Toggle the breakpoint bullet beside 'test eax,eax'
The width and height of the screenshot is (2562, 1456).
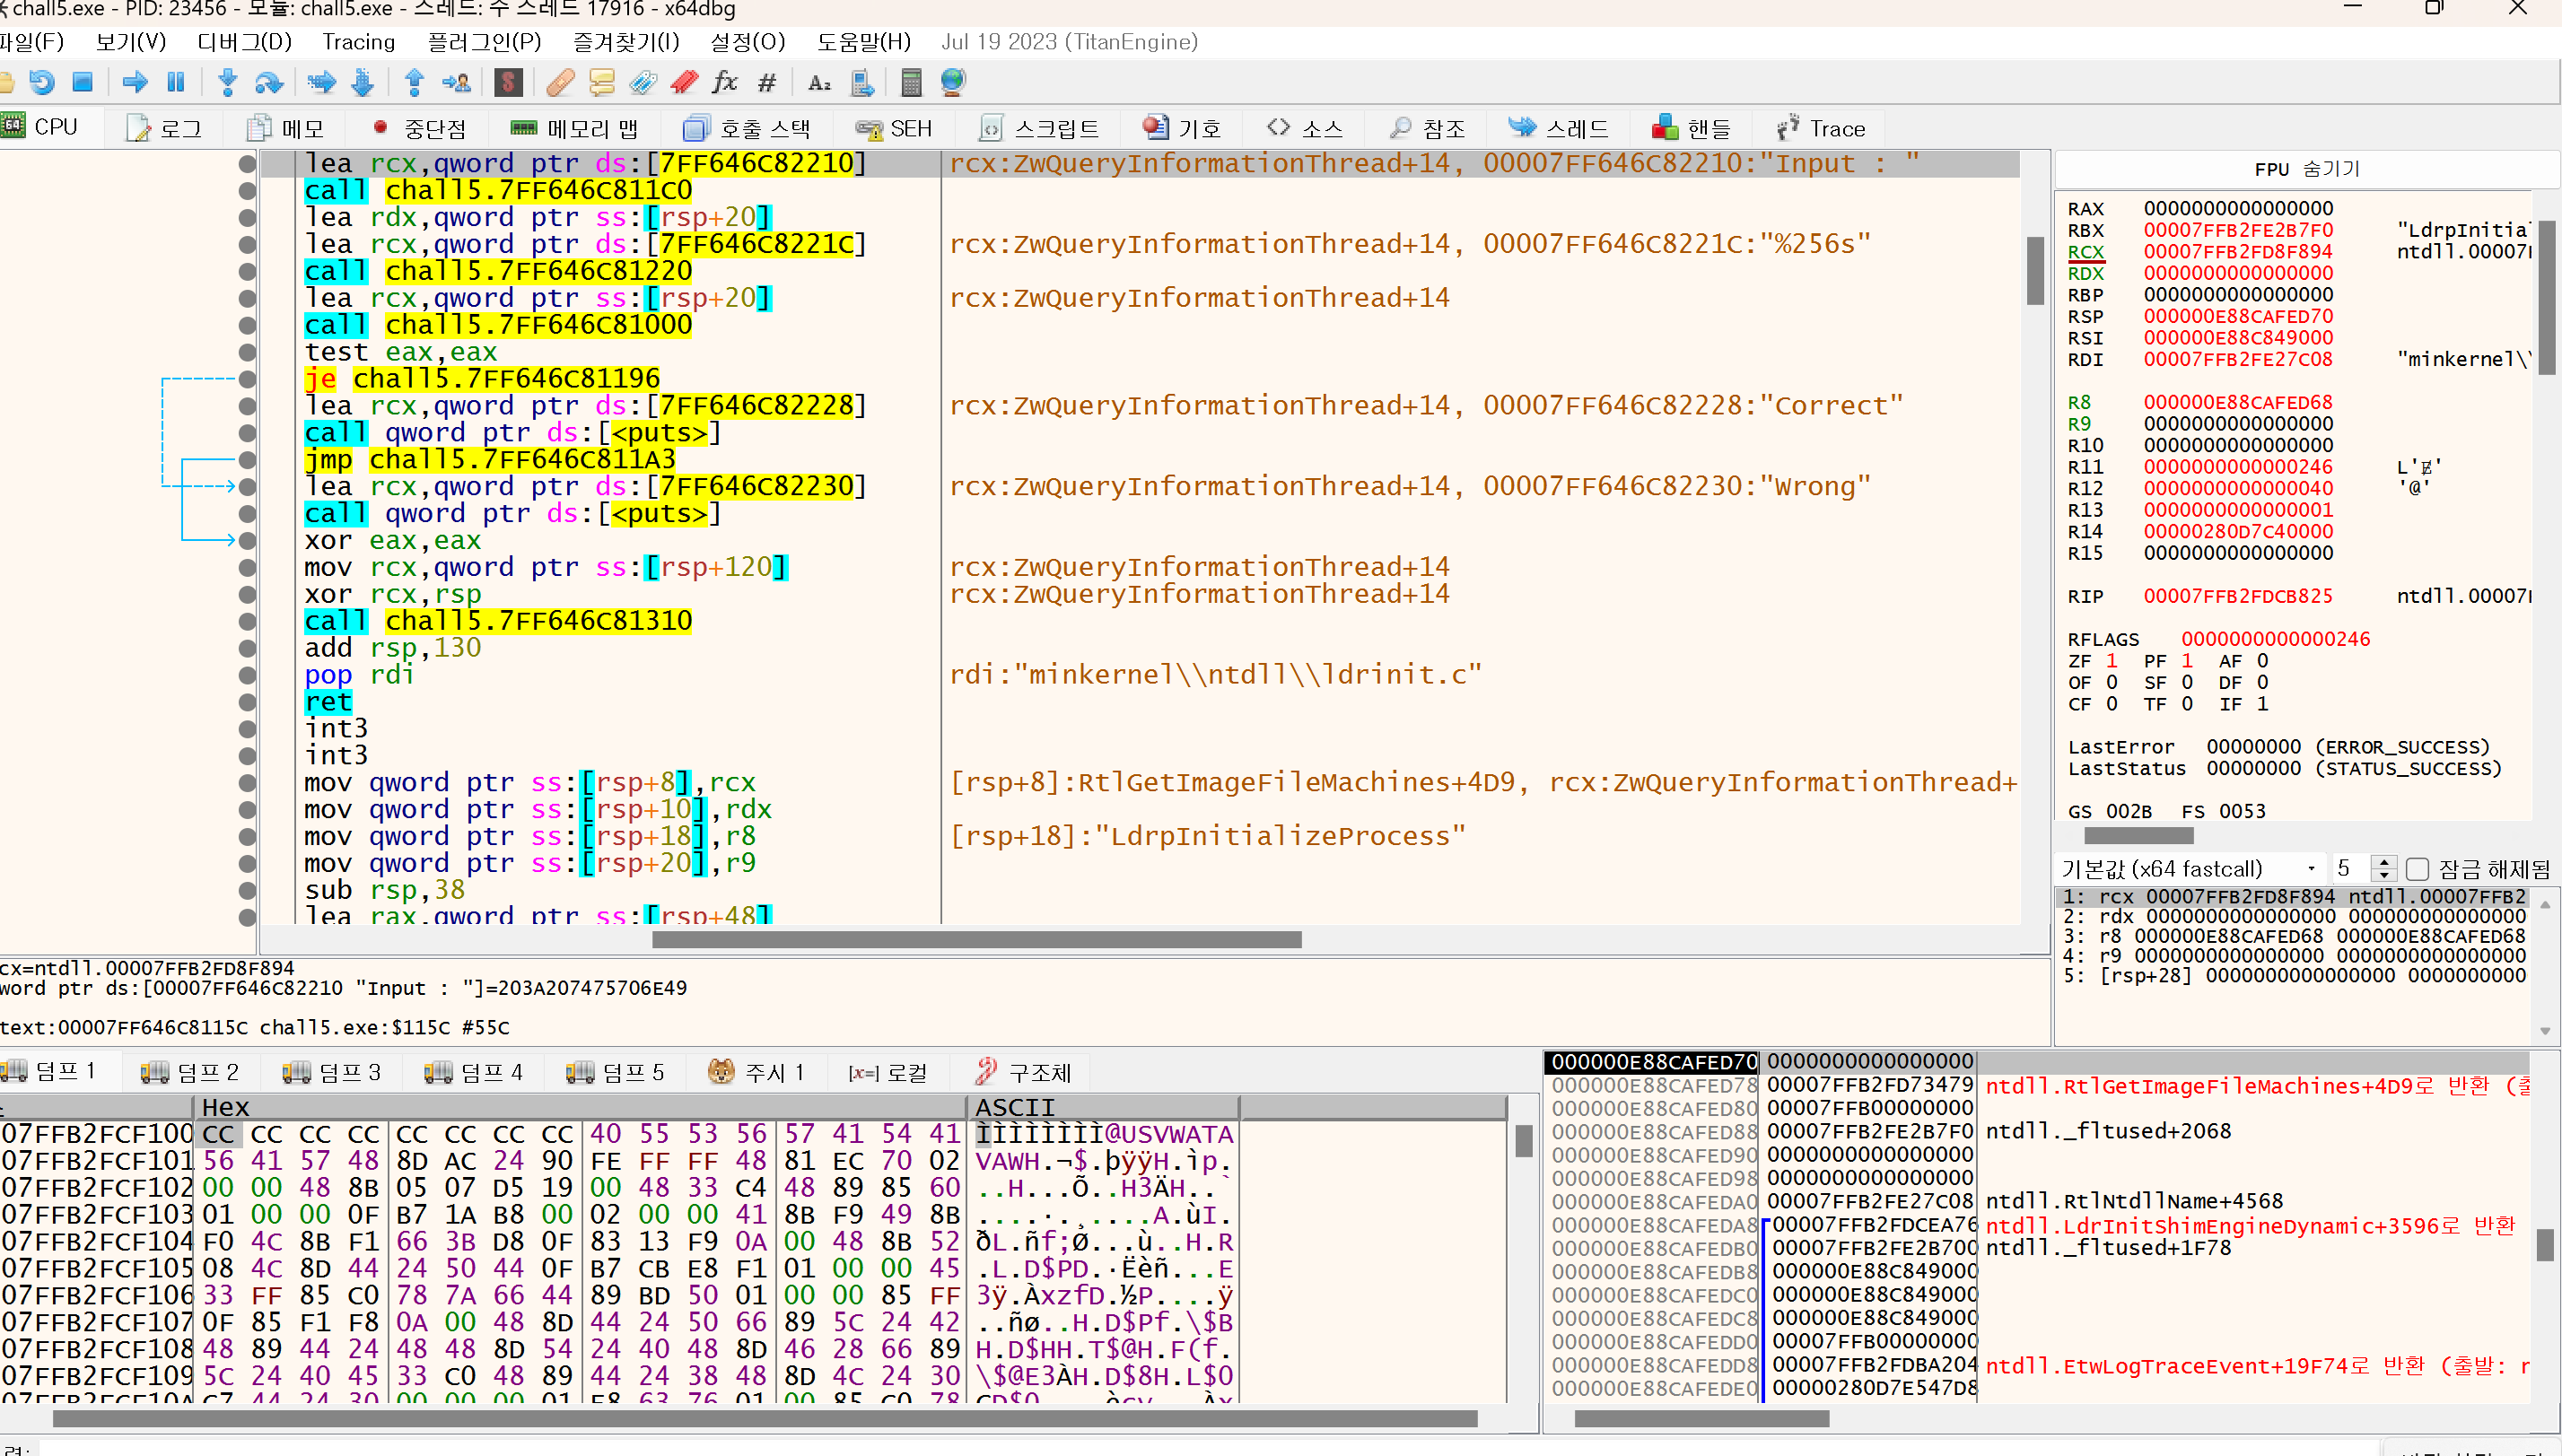click(247, 352)
